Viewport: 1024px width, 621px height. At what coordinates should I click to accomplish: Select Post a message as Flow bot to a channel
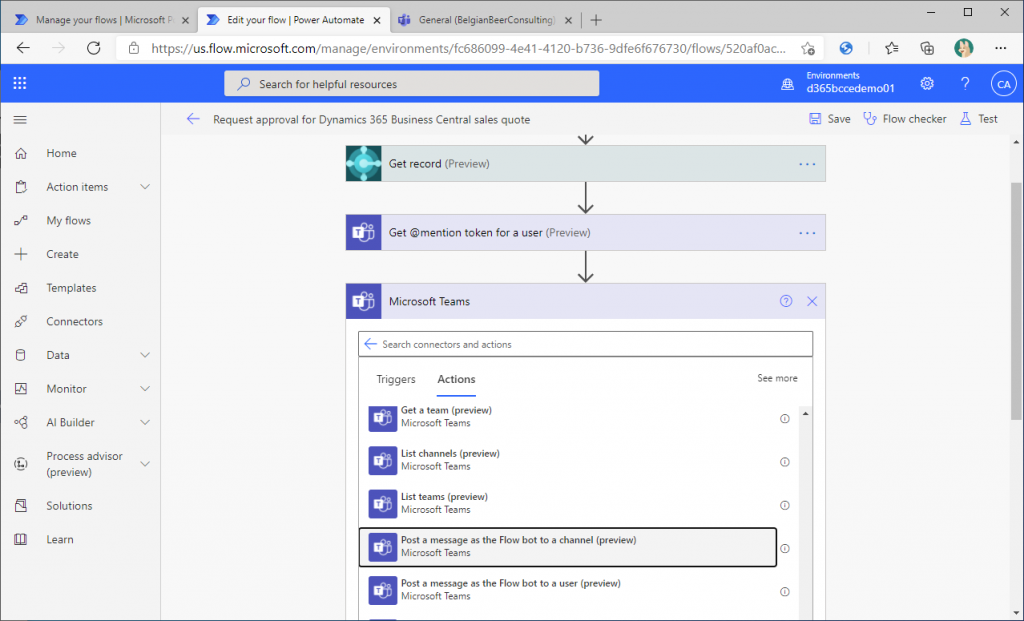click(568, 547)
